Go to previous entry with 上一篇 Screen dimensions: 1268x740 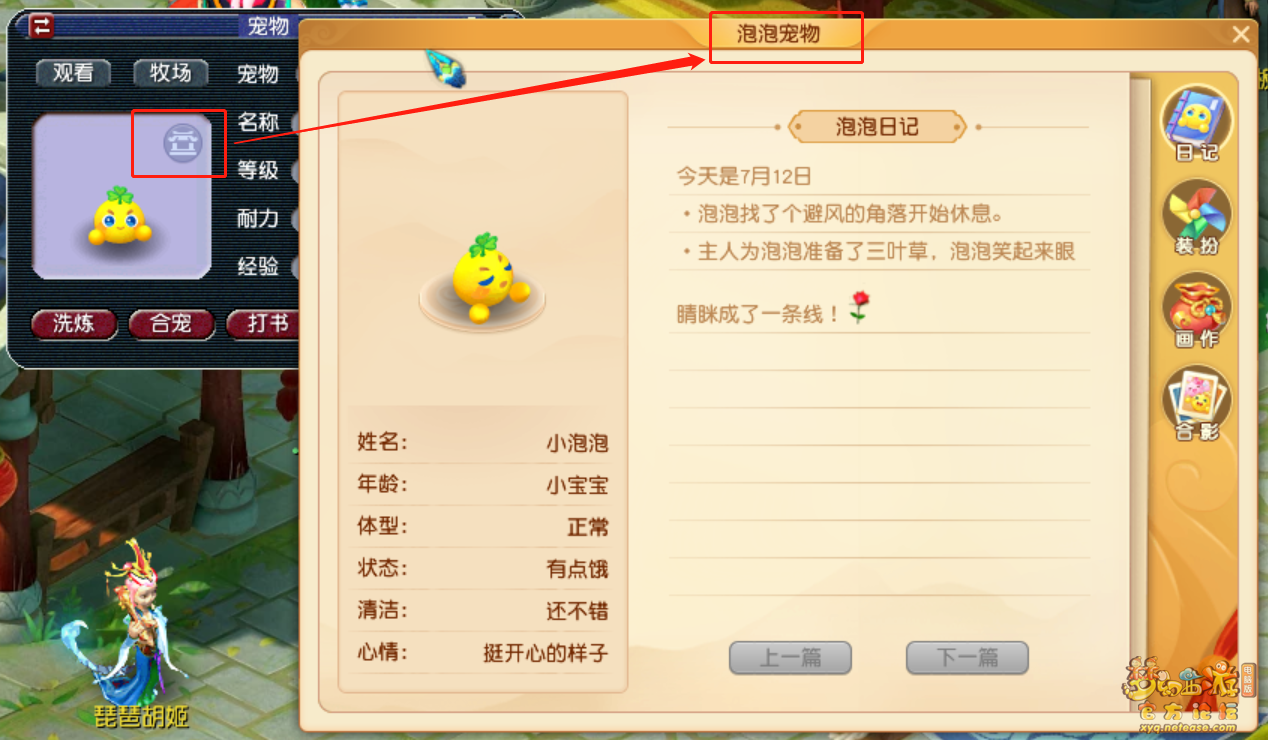point(790,658)
